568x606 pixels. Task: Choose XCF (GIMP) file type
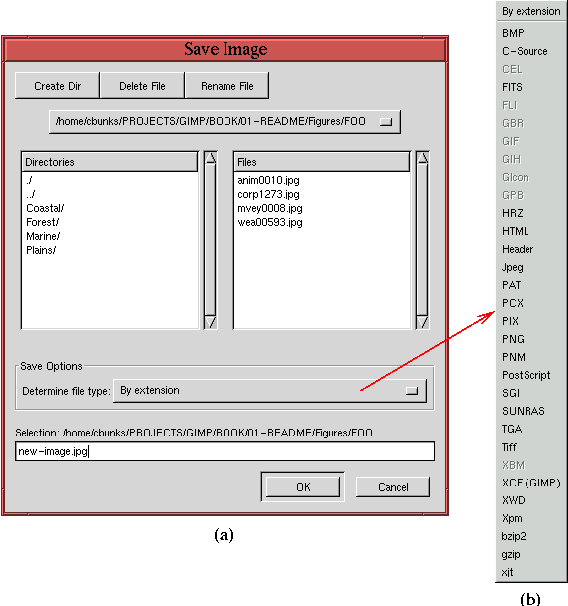531,483
